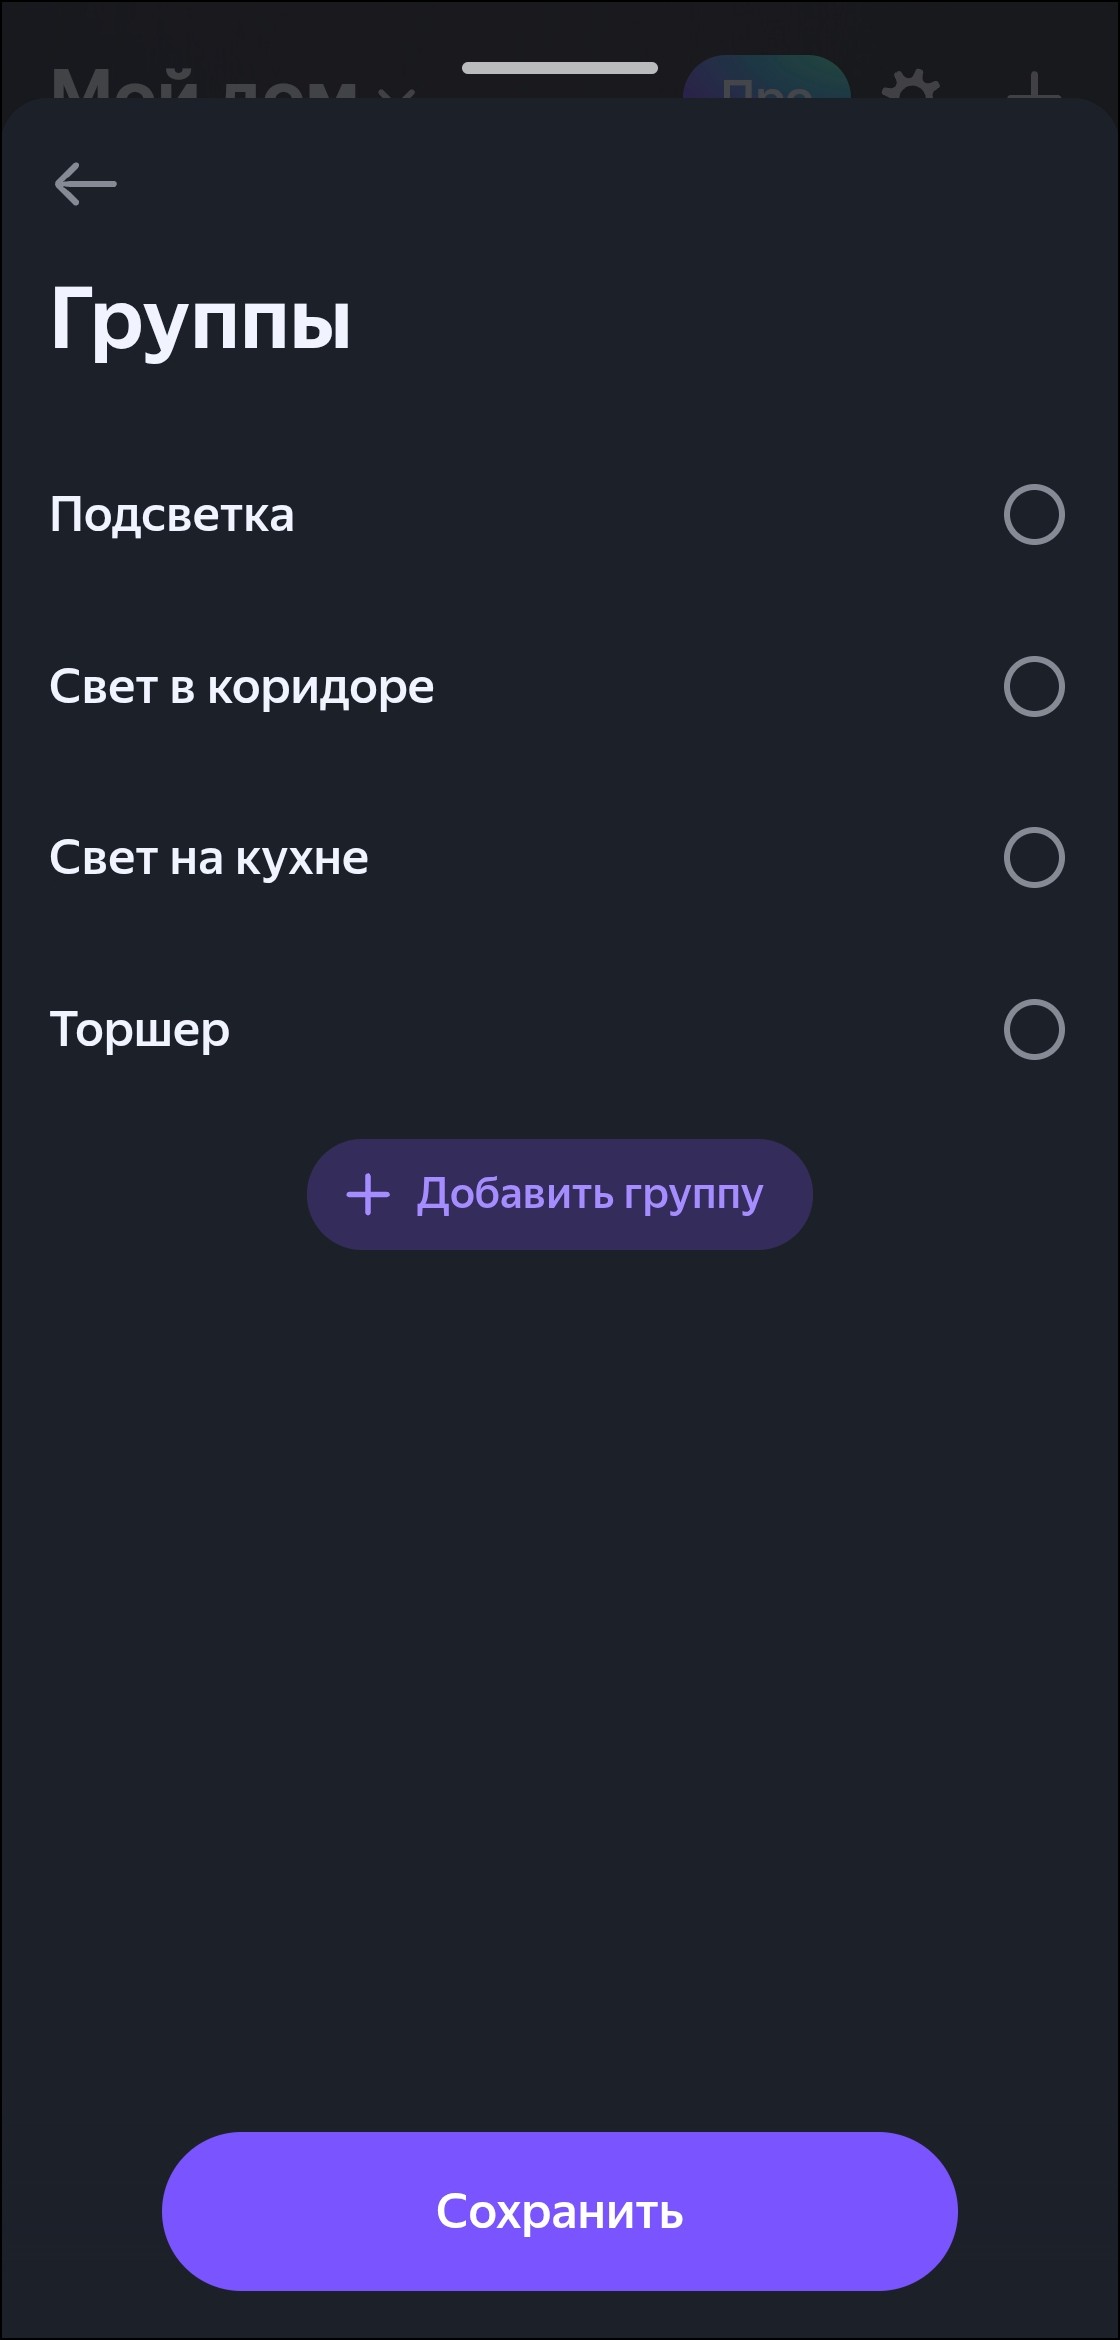Open the settings gear behind the sheet
The image size is (1120, 2340).
910,86
